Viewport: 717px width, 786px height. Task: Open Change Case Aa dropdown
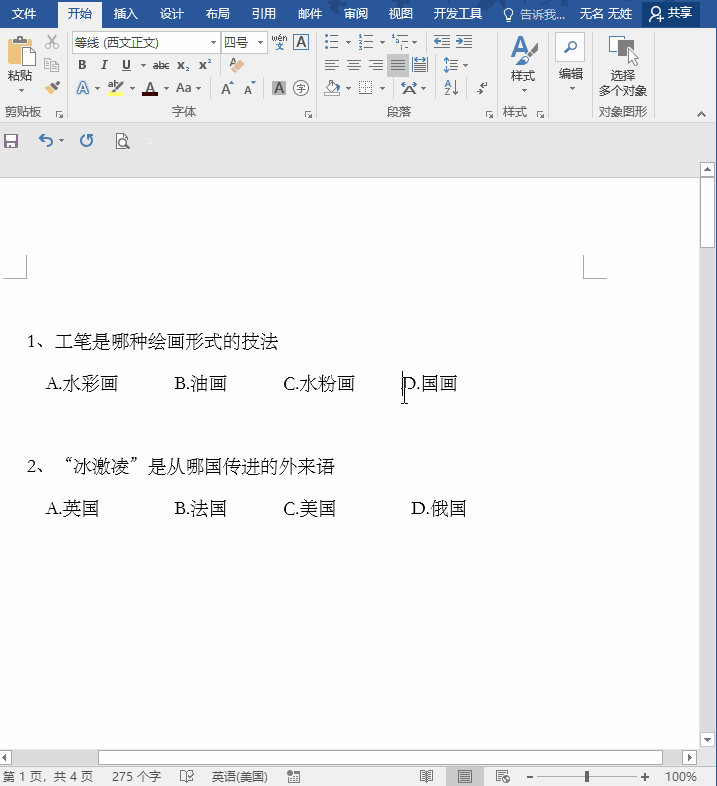[188, 88]
